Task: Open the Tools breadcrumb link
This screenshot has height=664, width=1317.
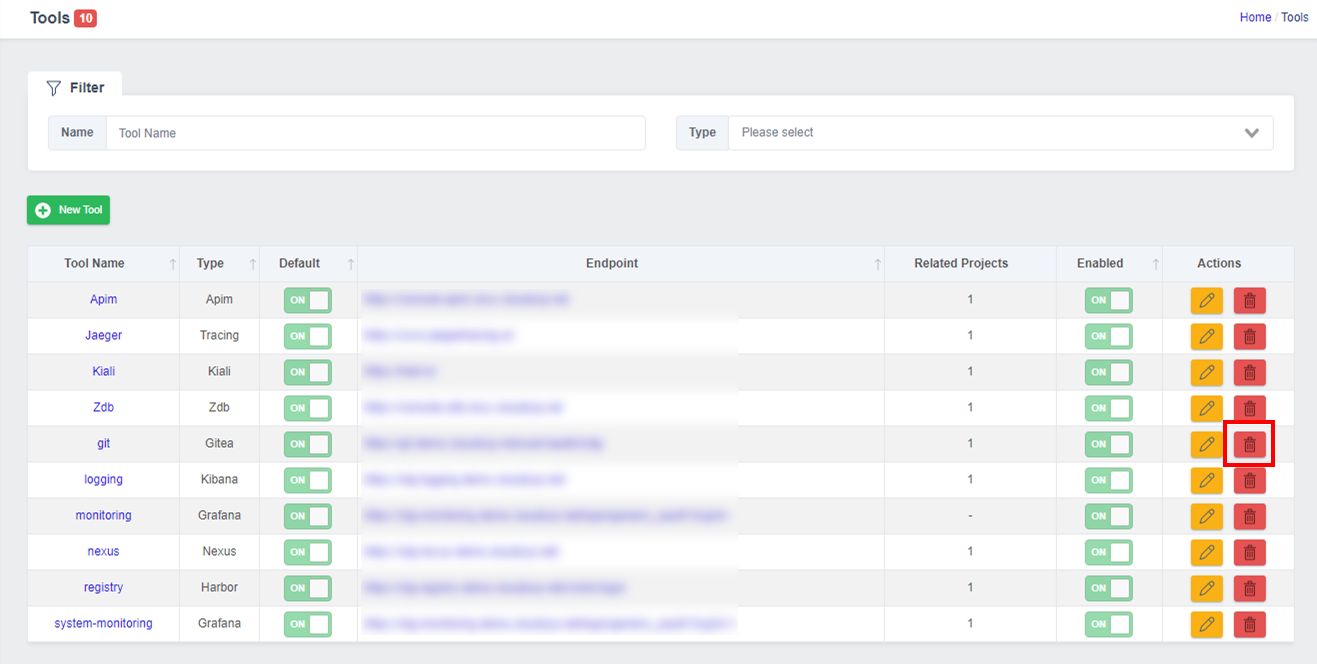Action: pos(1295,17)
